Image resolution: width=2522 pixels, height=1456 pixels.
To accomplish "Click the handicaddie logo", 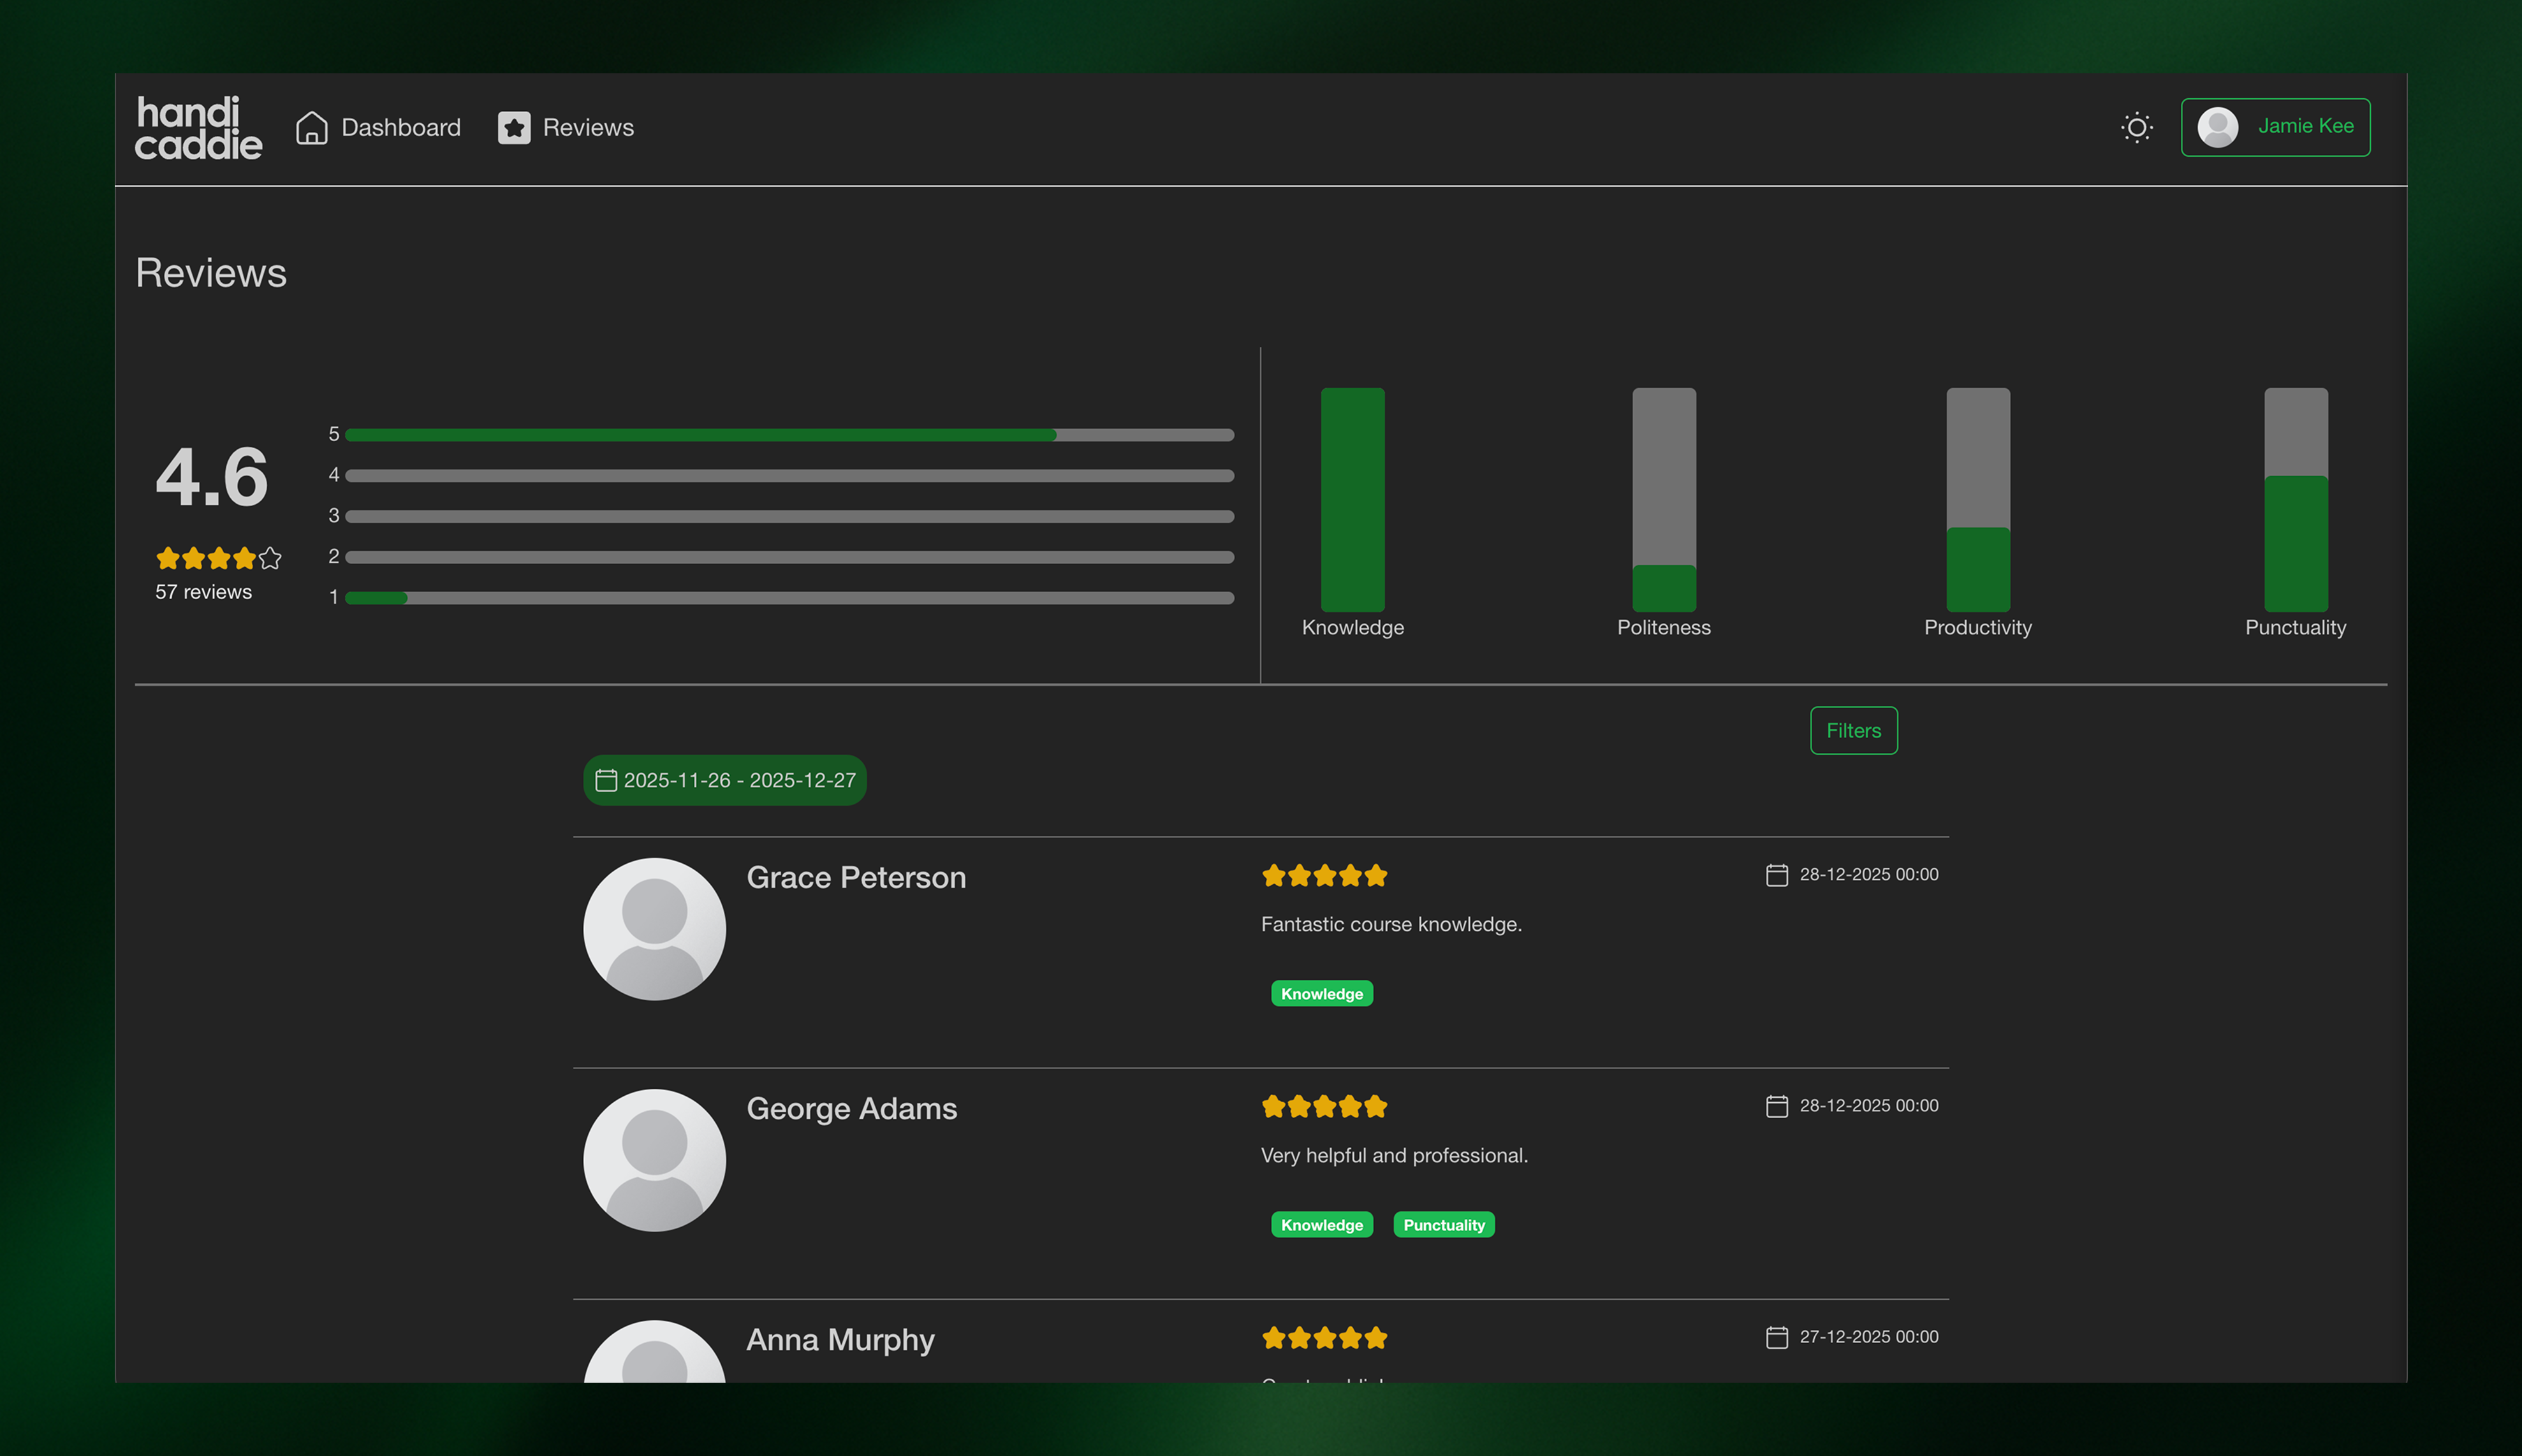I will tap(197, 128).
